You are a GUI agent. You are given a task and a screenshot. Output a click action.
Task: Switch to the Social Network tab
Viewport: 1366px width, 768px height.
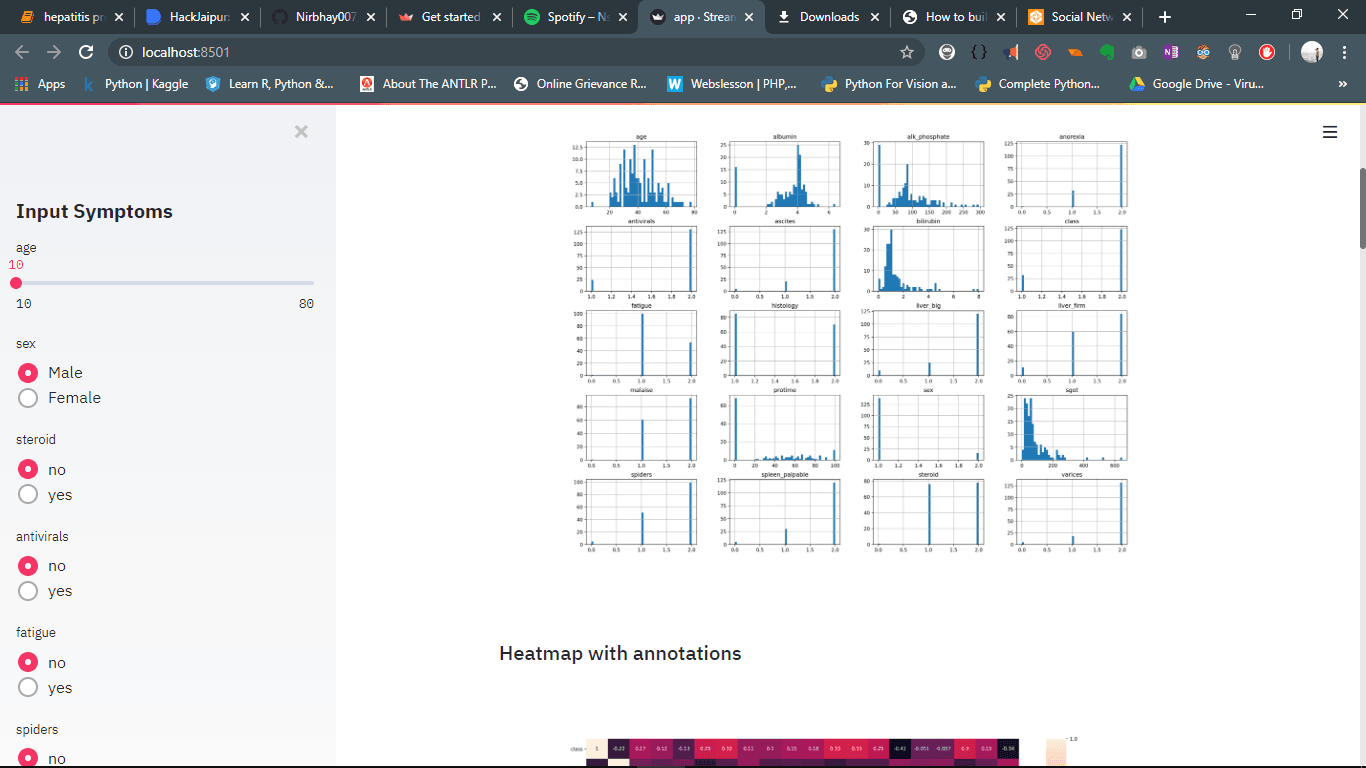pyautogui.click(x=1078, y=17)
